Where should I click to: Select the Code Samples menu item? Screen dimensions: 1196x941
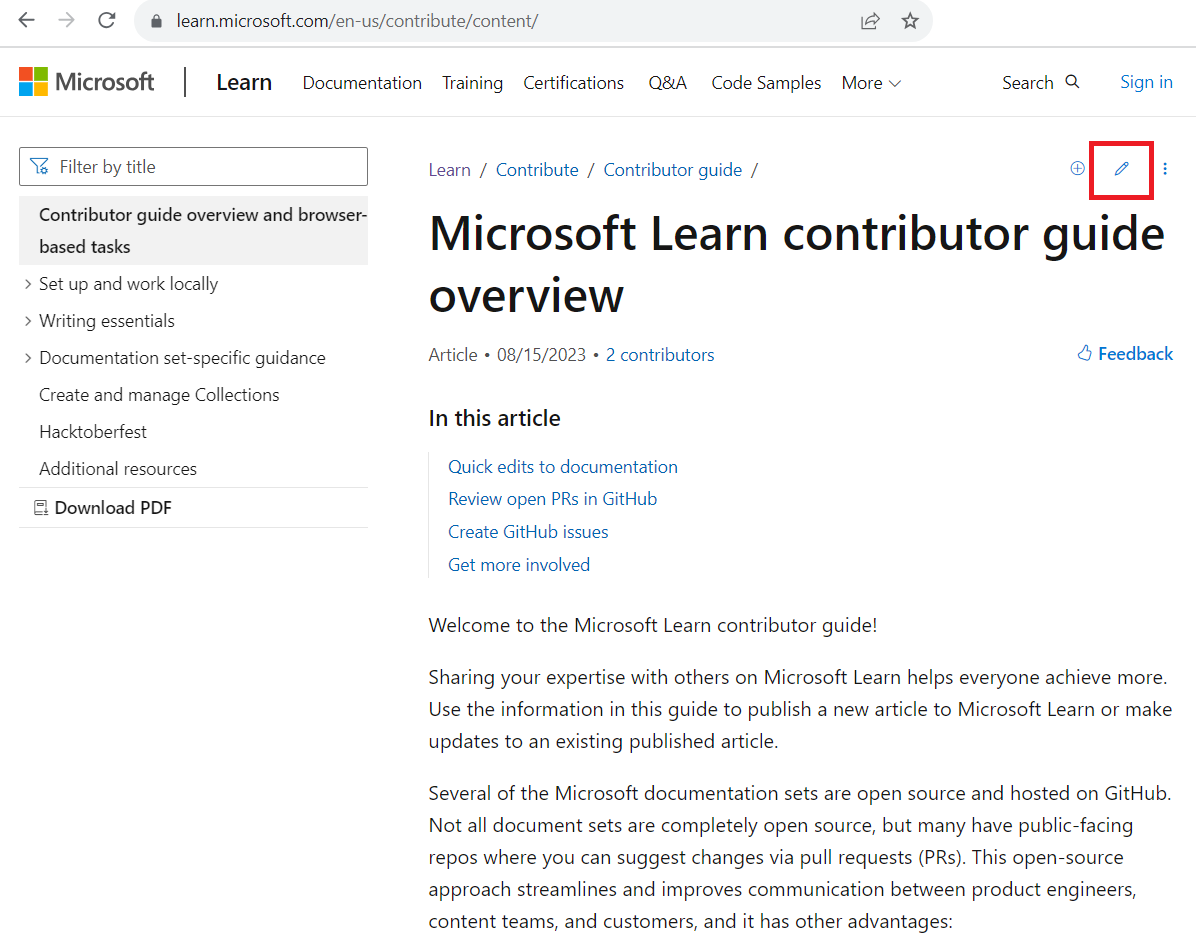coord(765,83)
